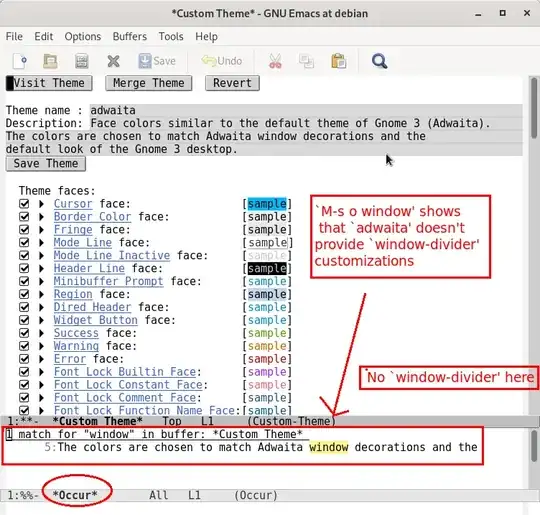Viewport: 540px width, 515px height.
Task: Minimize the Emacs window
Action: pyautogui.click(x=478, y=14)
